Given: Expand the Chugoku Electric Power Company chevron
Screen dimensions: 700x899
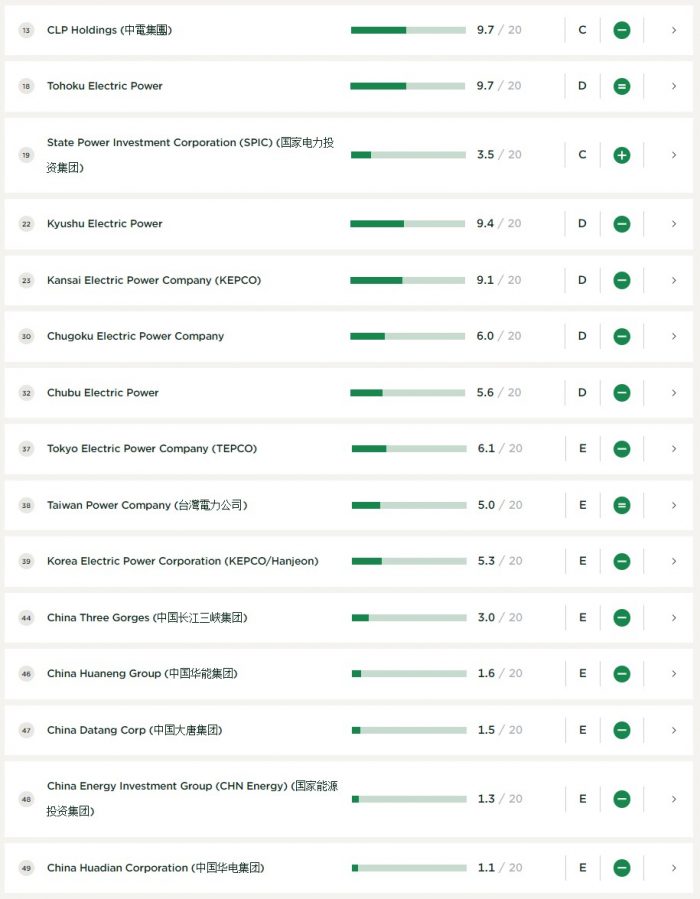Looking at the screenshot, I should pos(674,336).
